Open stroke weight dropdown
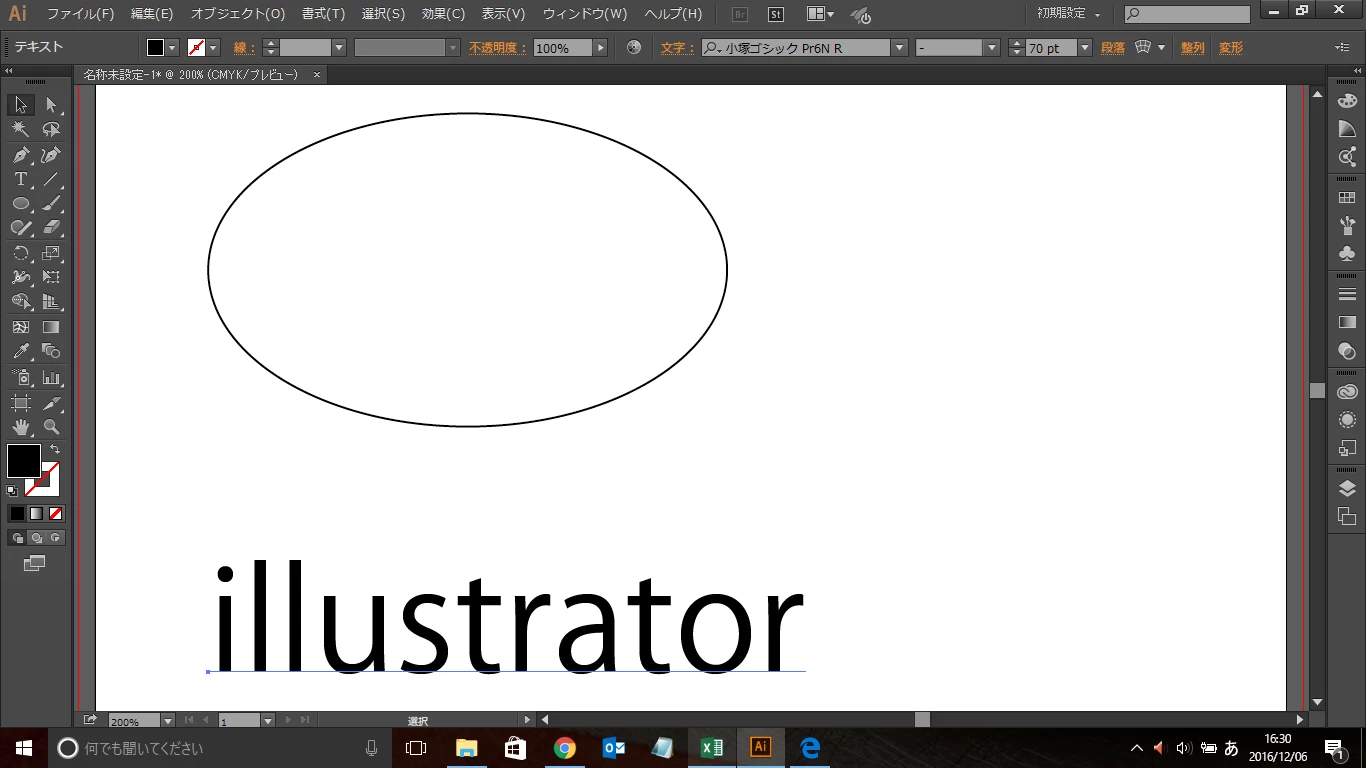 [x=339, y=48]
